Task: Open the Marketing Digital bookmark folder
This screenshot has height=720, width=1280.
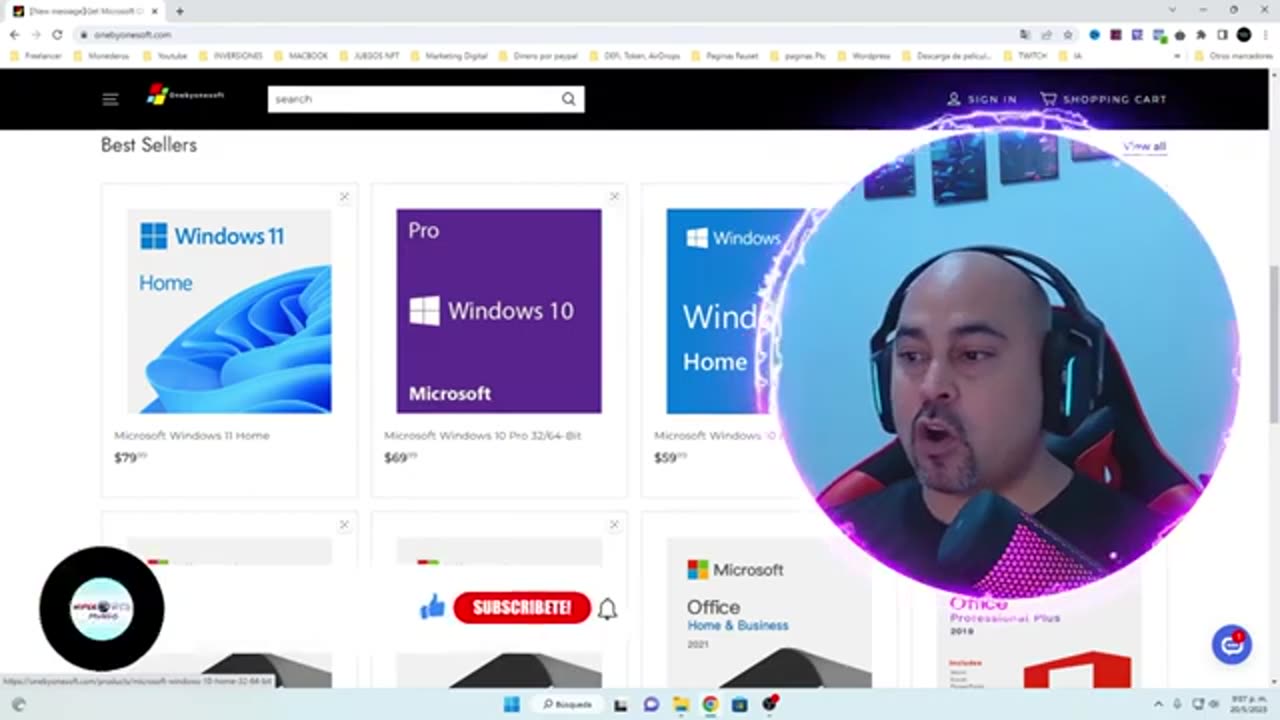Action: tap(449, 56)
